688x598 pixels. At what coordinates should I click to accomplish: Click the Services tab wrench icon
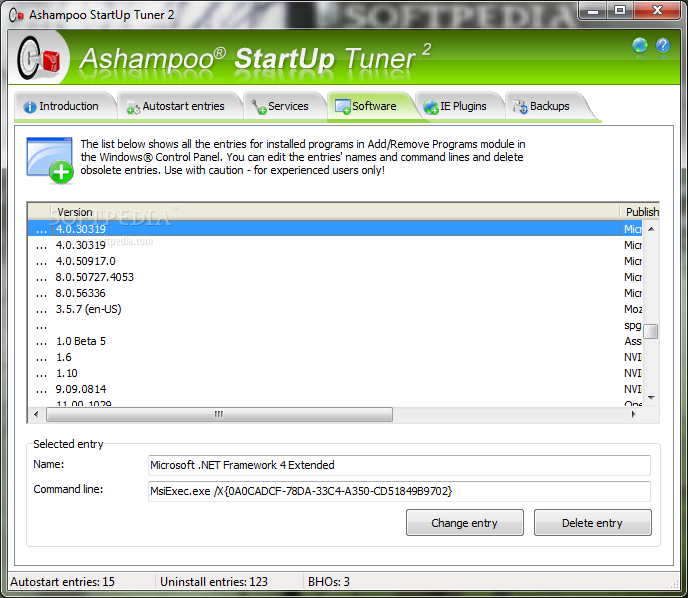point(259,107)
